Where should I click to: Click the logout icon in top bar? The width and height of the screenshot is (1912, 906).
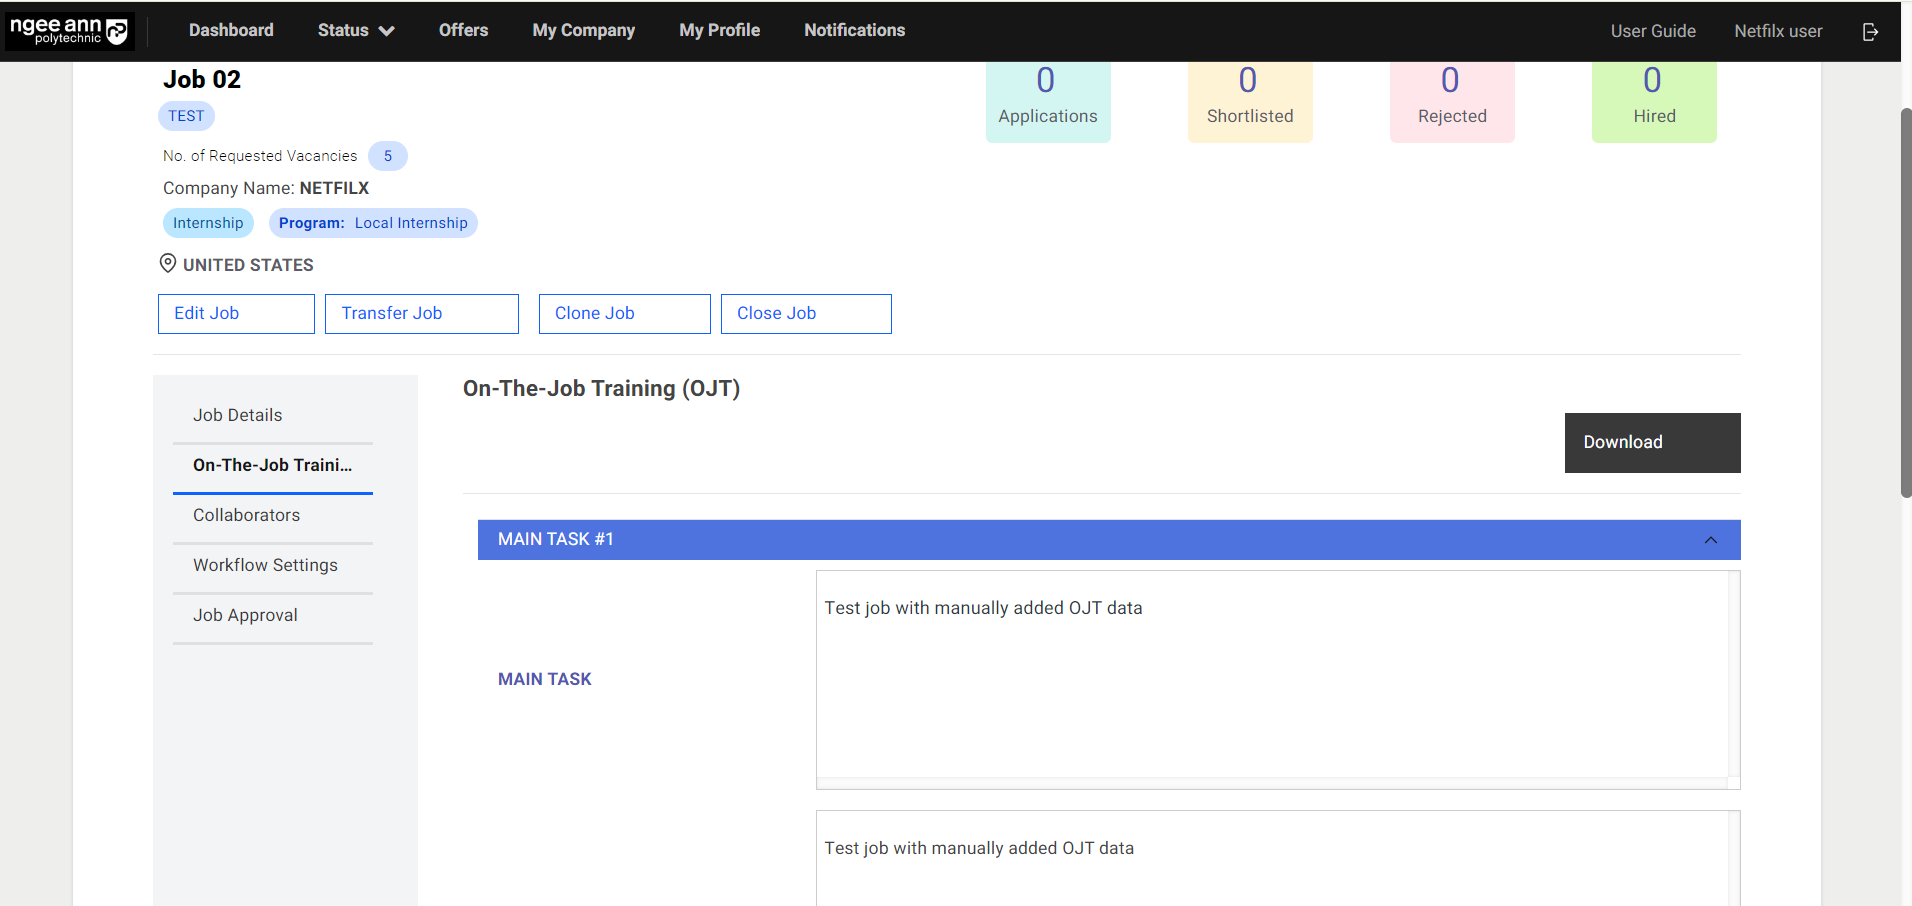click(1870, 32)
